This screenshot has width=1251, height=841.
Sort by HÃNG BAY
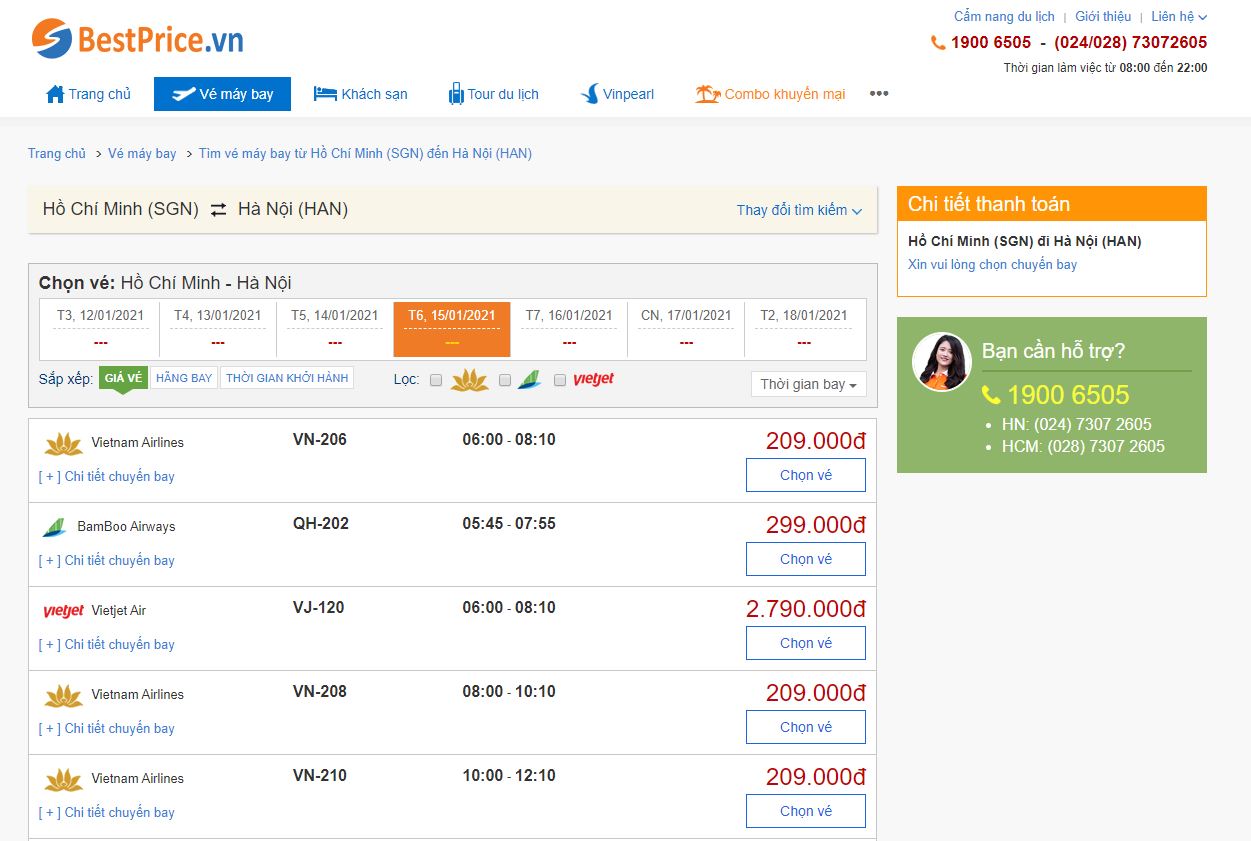[184, 378]
